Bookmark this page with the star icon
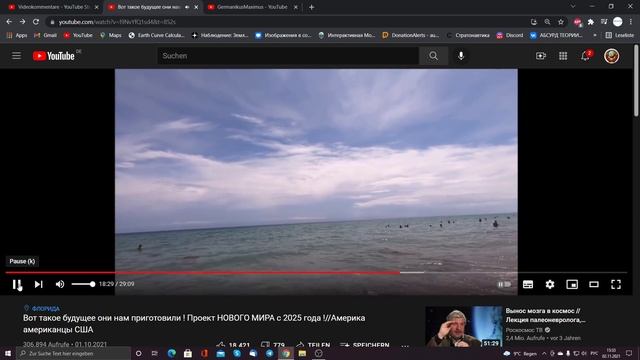 tap(561, 22)
